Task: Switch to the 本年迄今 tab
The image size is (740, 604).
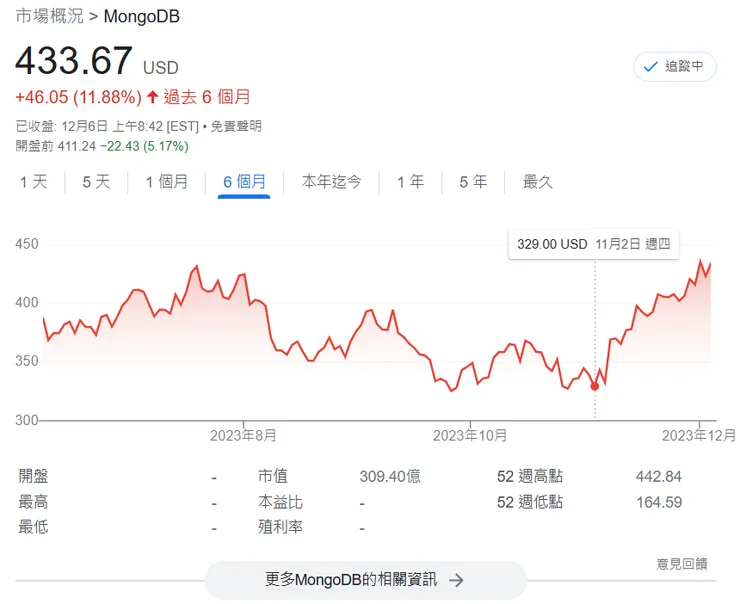Action: pos(331,182)
